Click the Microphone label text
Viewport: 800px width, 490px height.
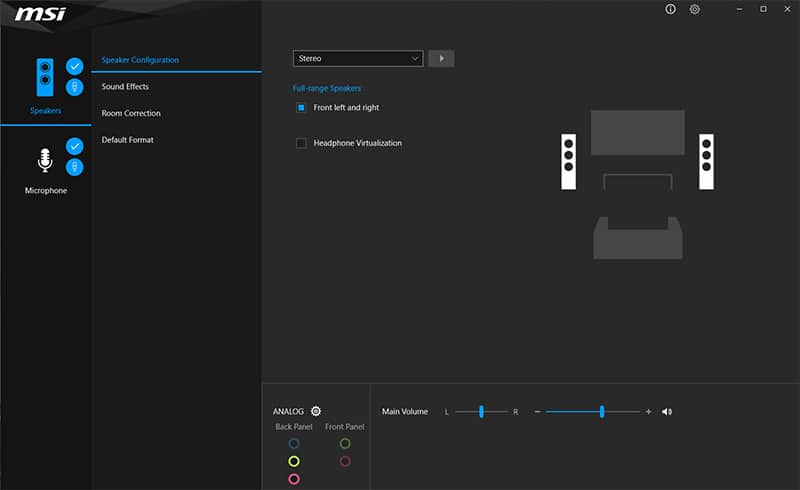point(46,190)
